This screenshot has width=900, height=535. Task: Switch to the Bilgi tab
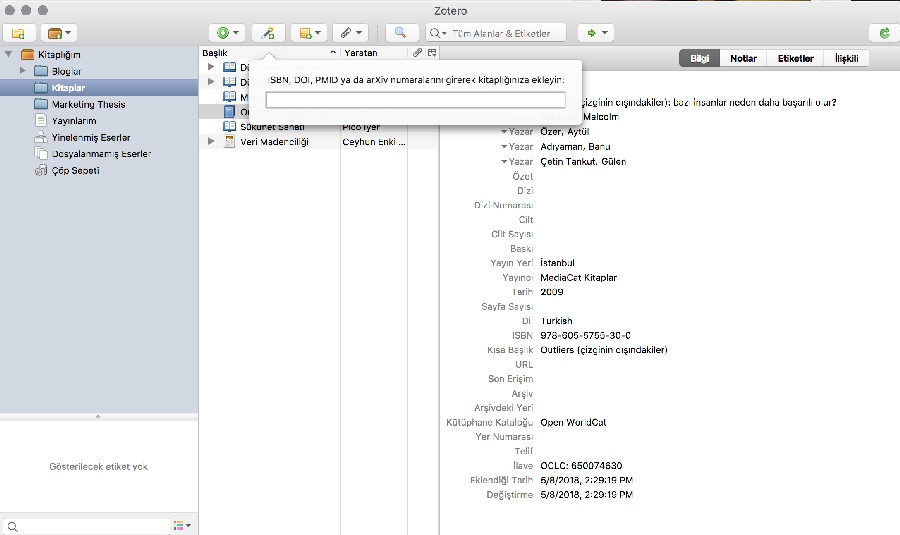(699, 59)
